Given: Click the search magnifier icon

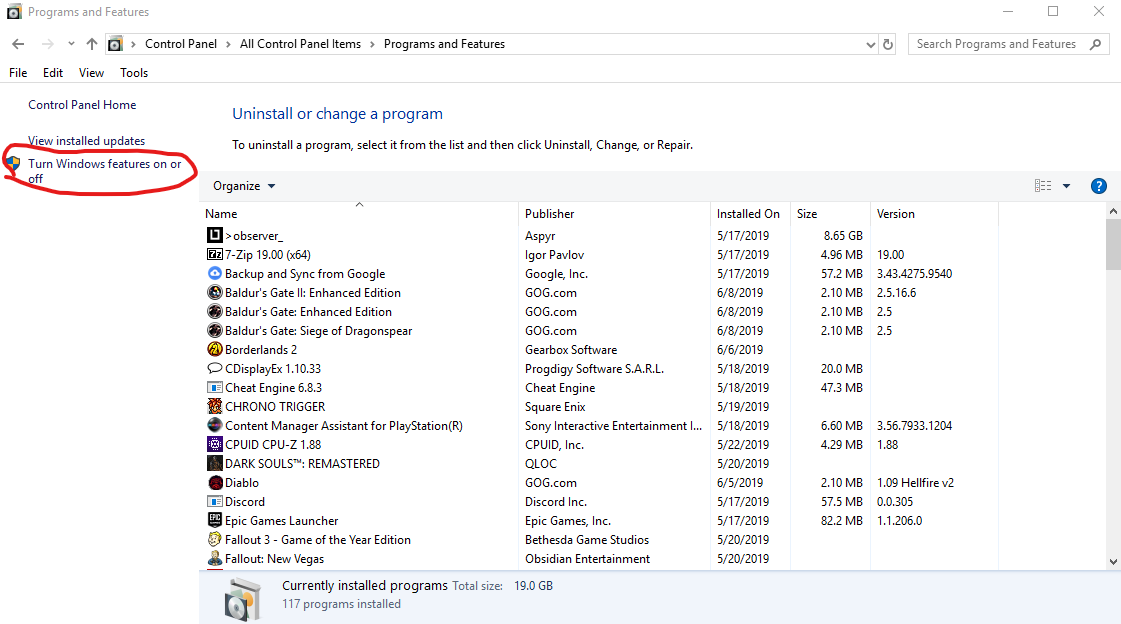Looking at the screenshot, I should point(1095,44).
